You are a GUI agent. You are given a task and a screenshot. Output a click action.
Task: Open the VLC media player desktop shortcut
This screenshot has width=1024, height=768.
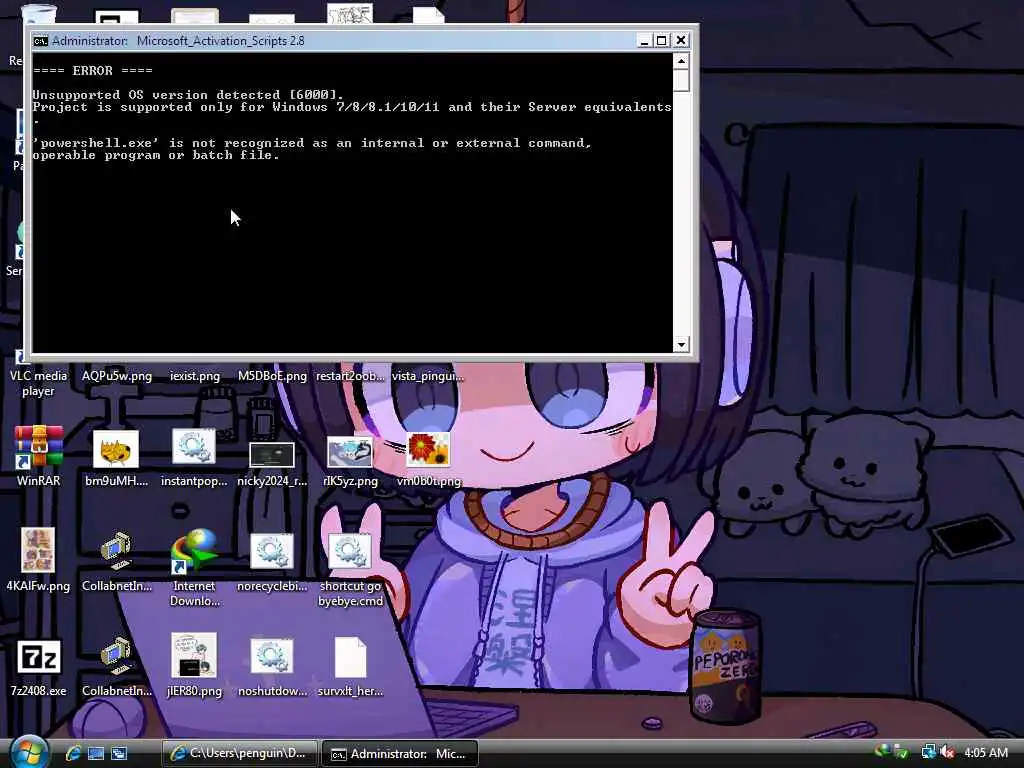point(38,383)
